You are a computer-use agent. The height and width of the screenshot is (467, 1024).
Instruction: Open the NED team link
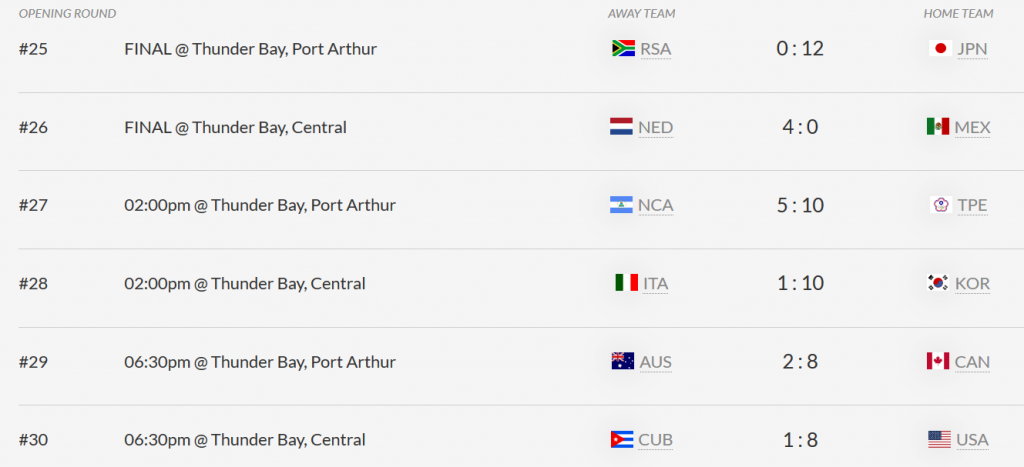pyautogui.click(x=656, y=127)
